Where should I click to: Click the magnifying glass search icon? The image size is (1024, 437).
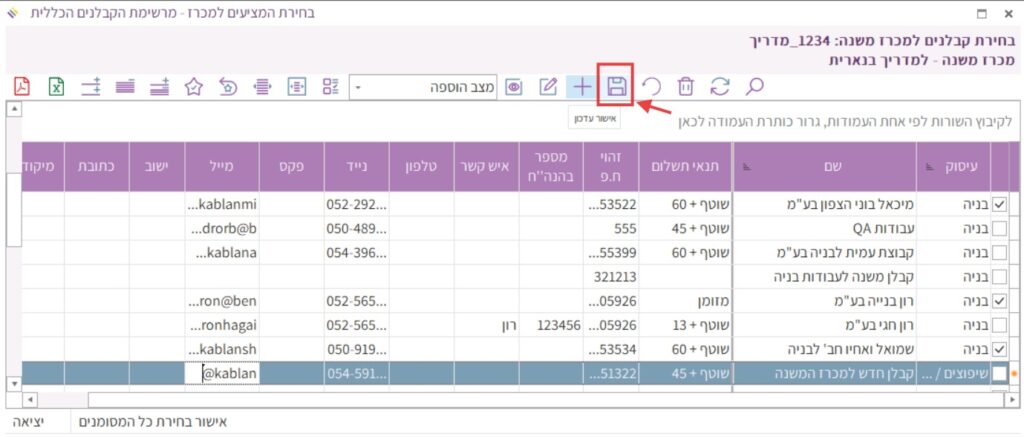[x=755, y=86]
